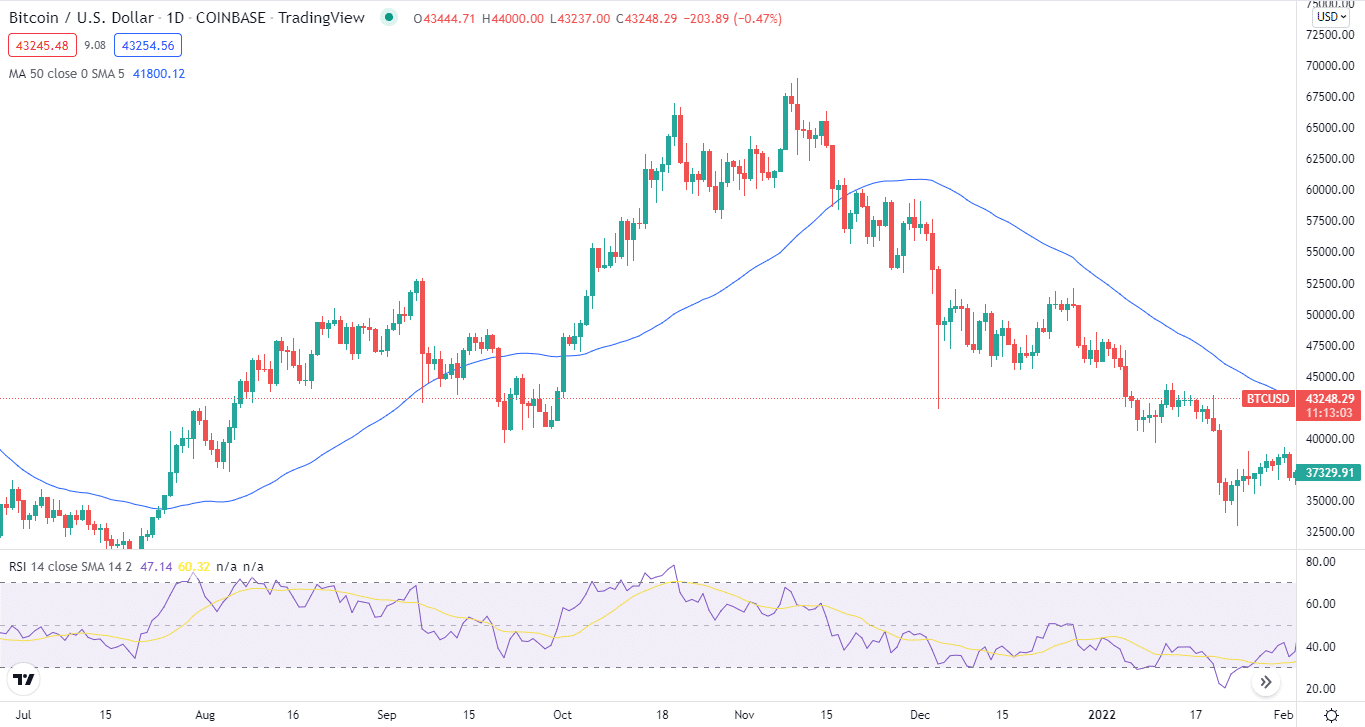Select the RSI 14 close indicator legend
The image size is (1365, 727).
point(72,566)
